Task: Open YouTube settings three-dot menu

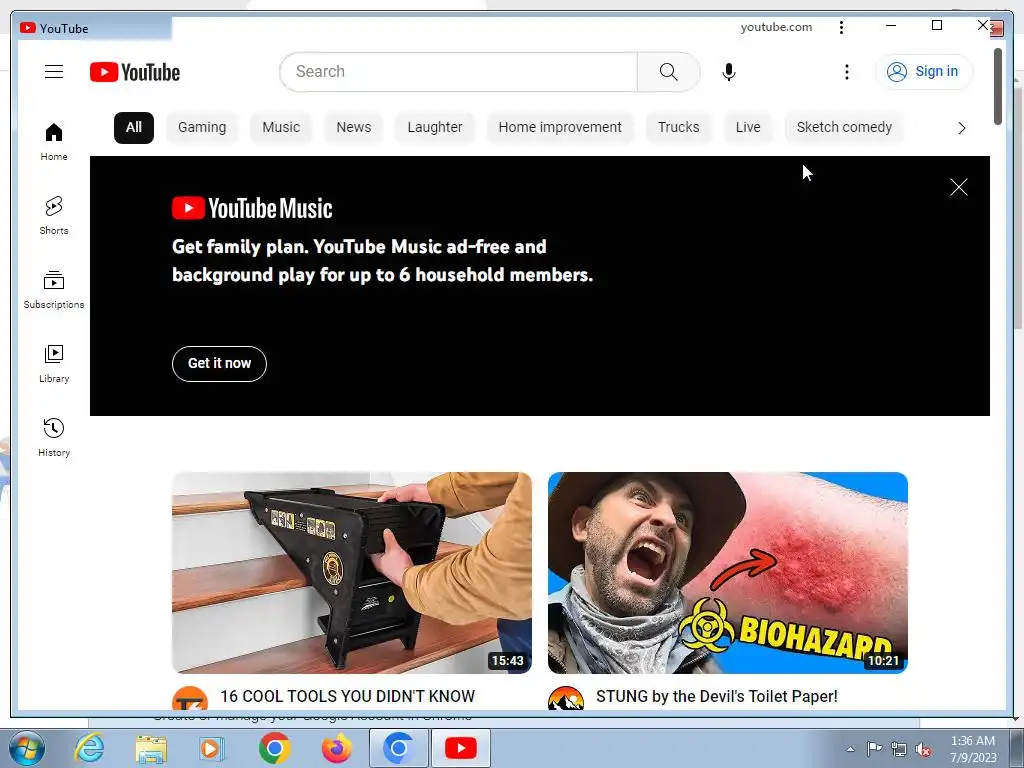Action: [x=846, y=72]
